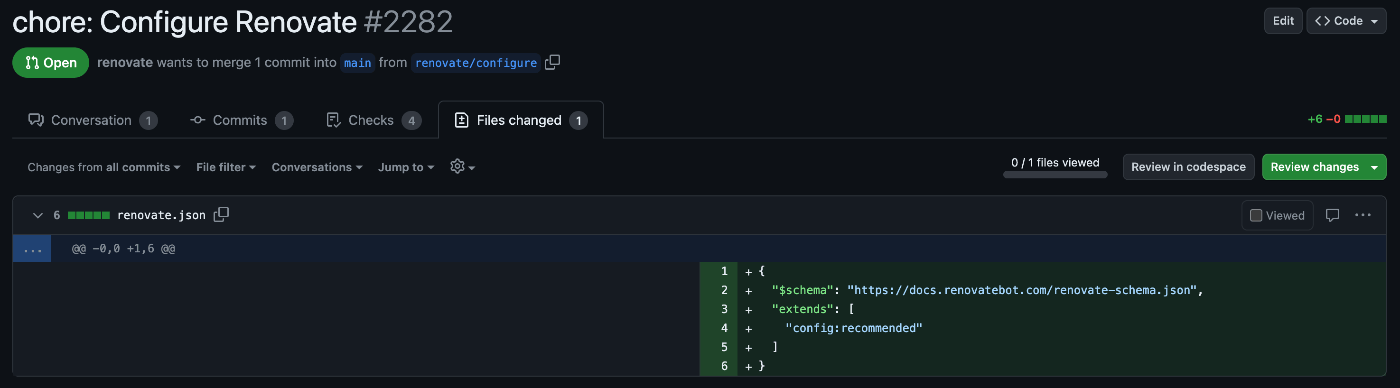Mark renovate.json as Viewed

click(1277, 215)
